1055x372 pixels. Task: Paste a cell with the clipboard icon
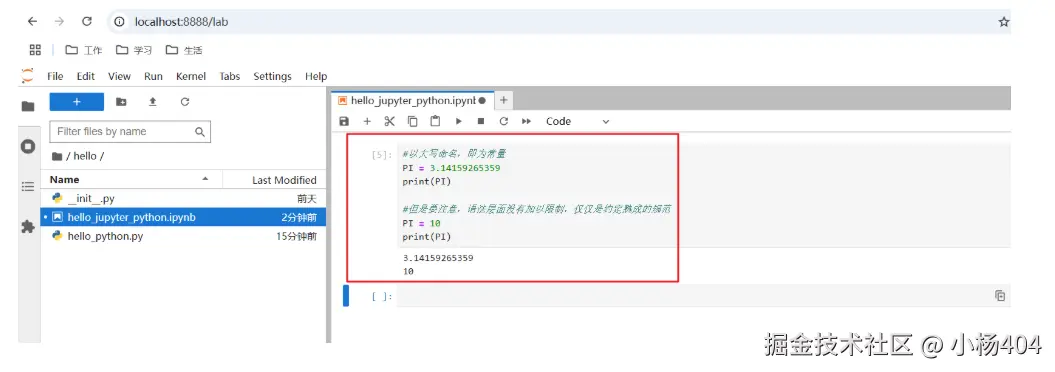click(435, 121)
